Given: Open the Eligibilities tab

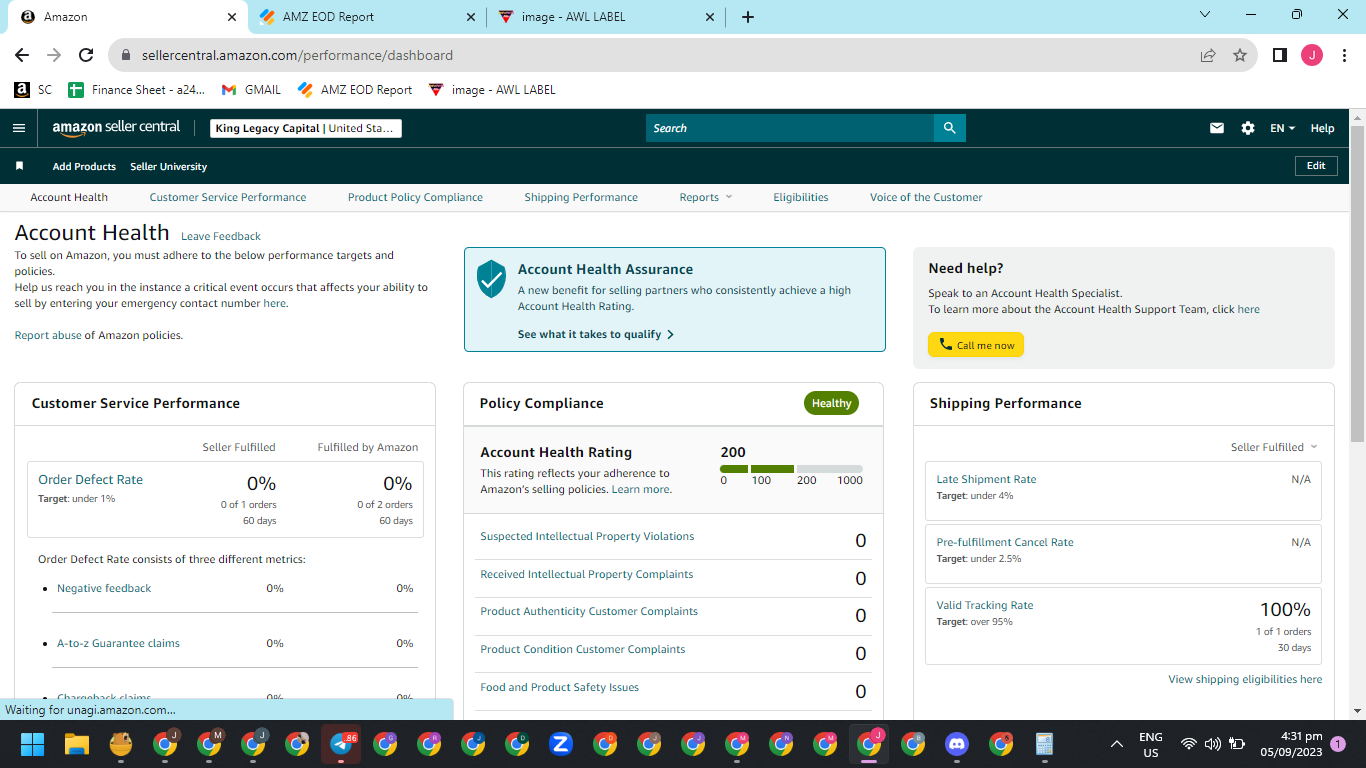Looking at the screenshot, I should pos(801,197).
